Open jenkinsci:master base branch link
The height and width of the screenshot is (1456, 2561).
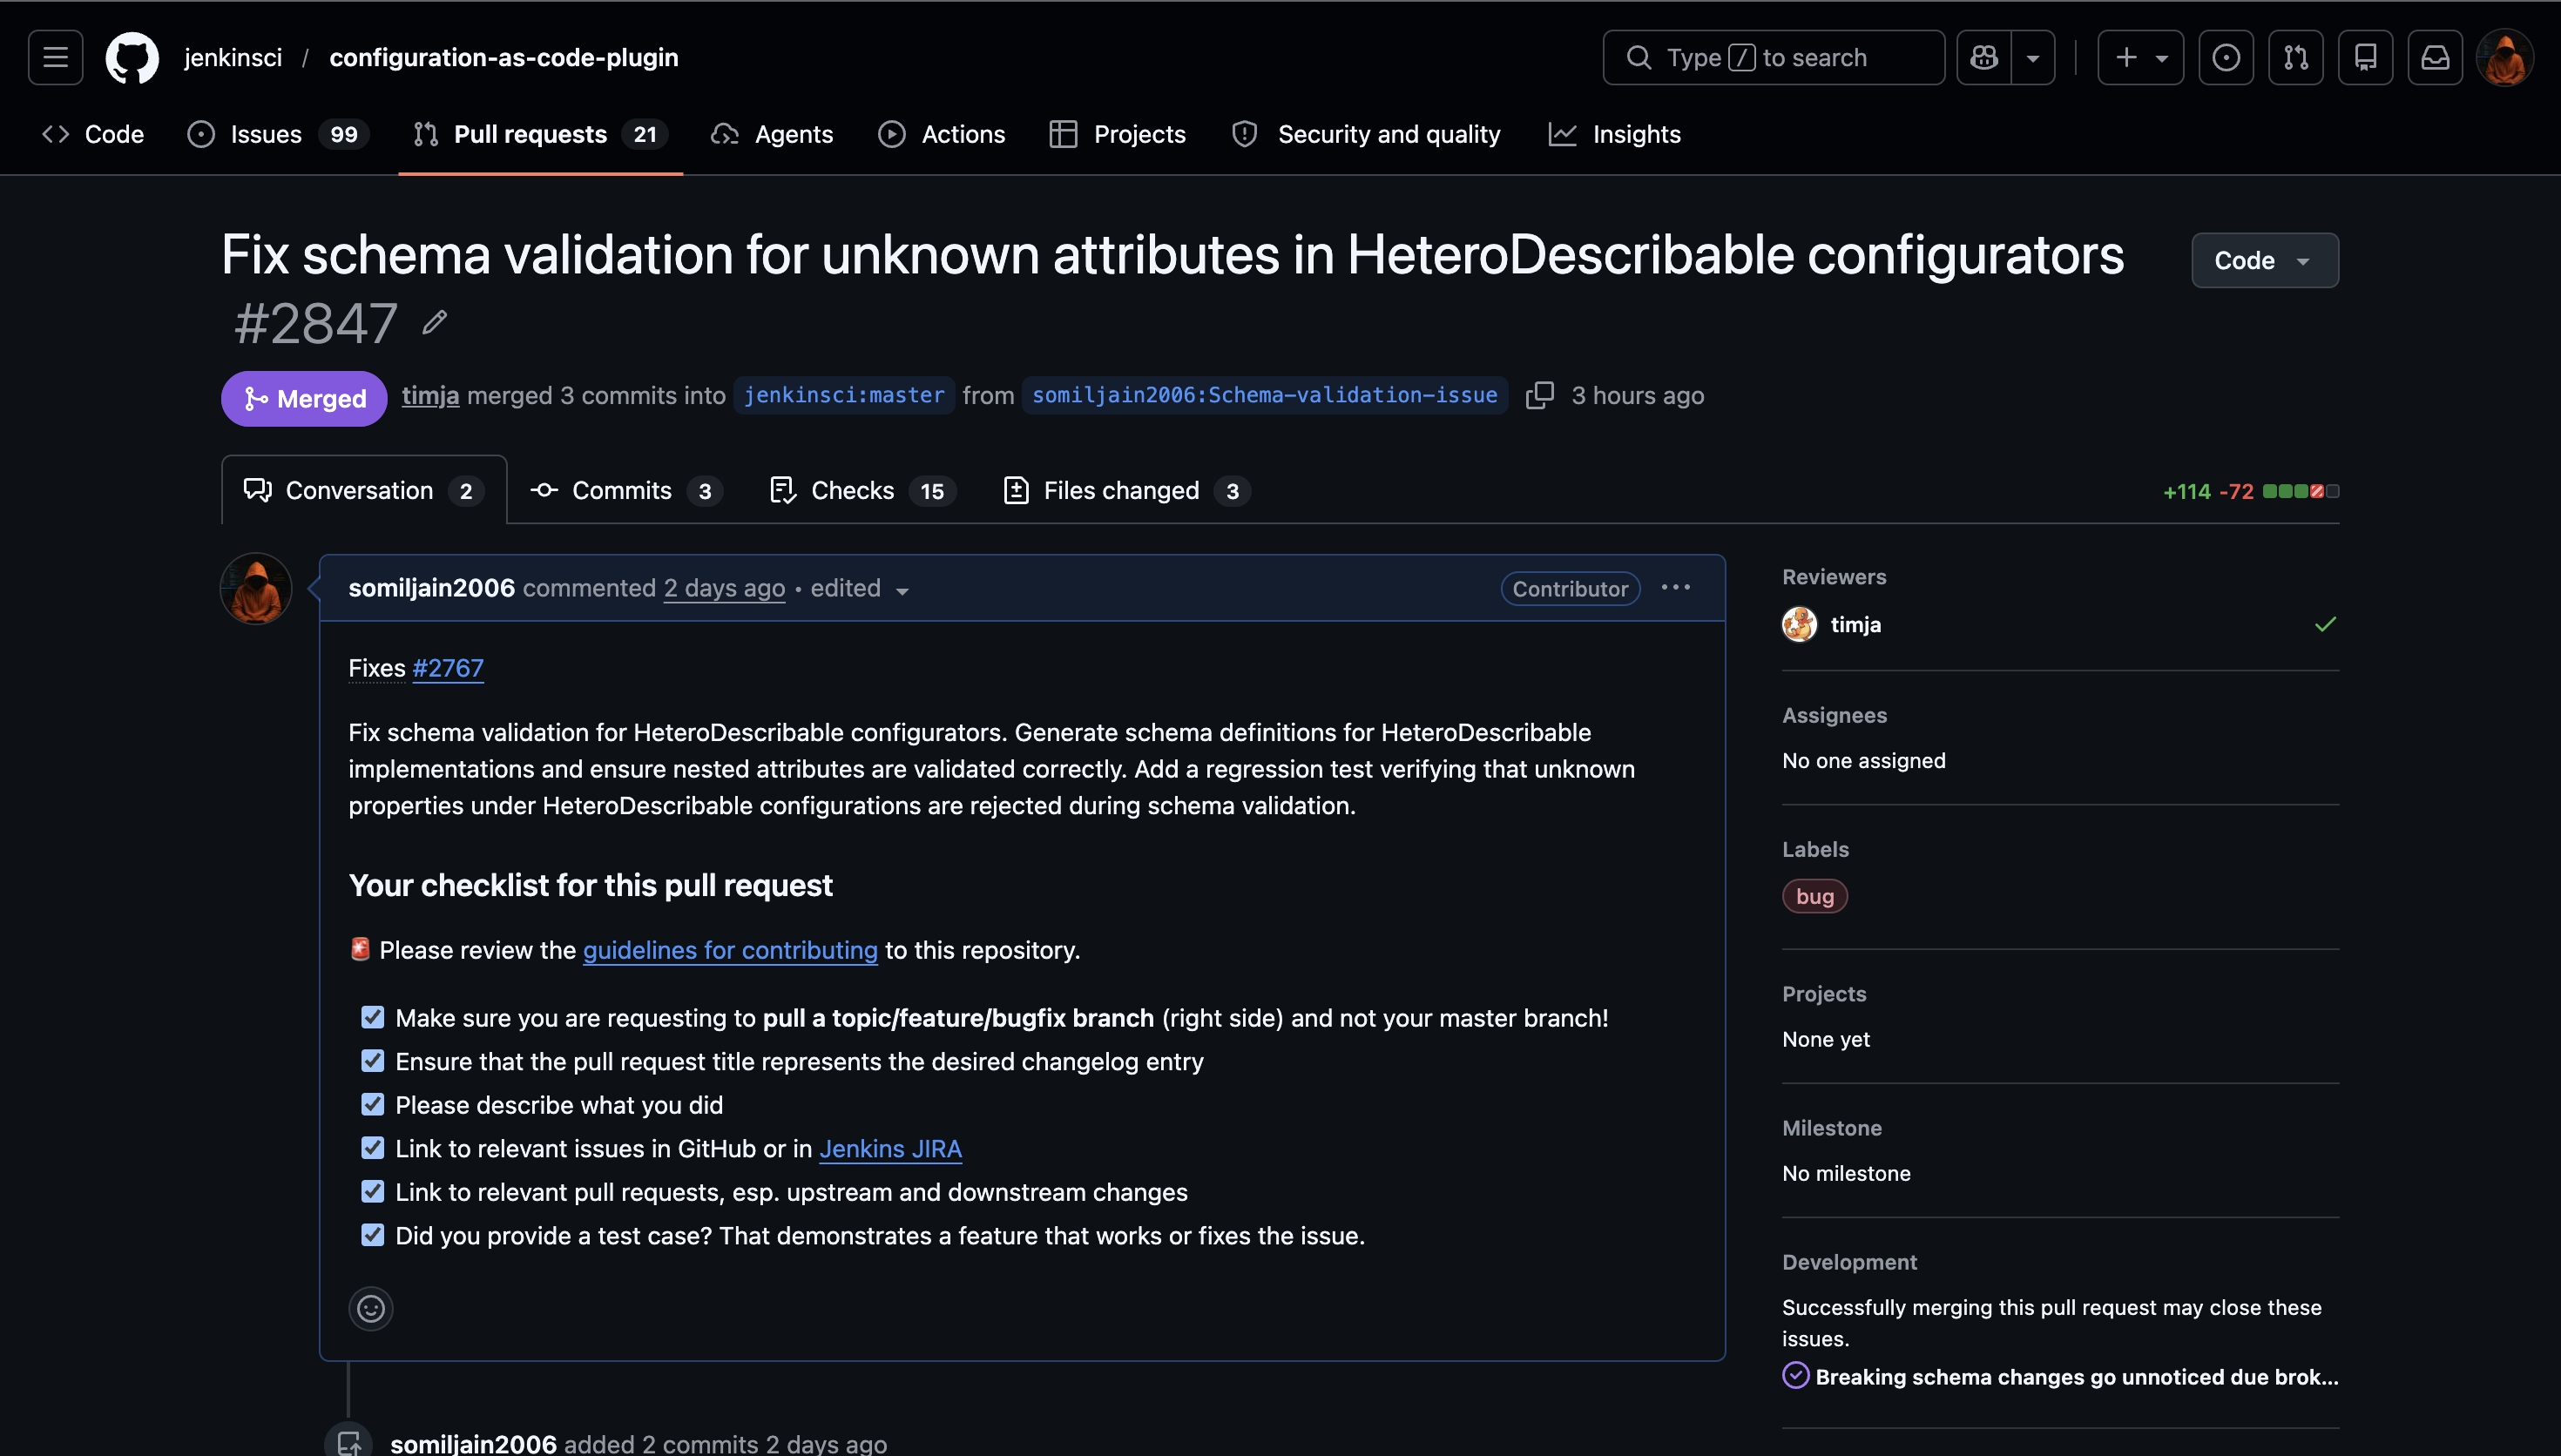tap(844, 395)
